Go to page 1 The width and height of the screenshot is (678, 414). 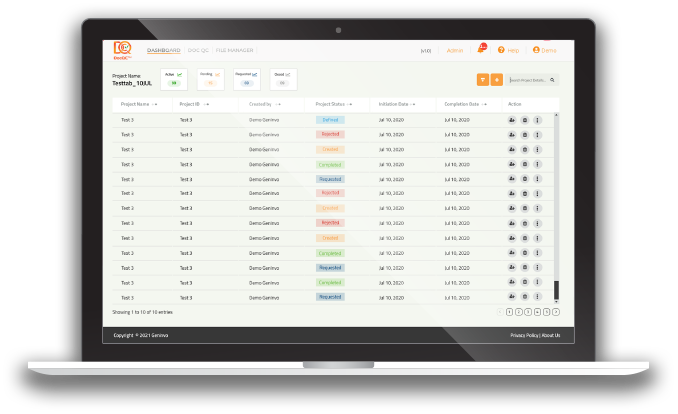point(509,312)
